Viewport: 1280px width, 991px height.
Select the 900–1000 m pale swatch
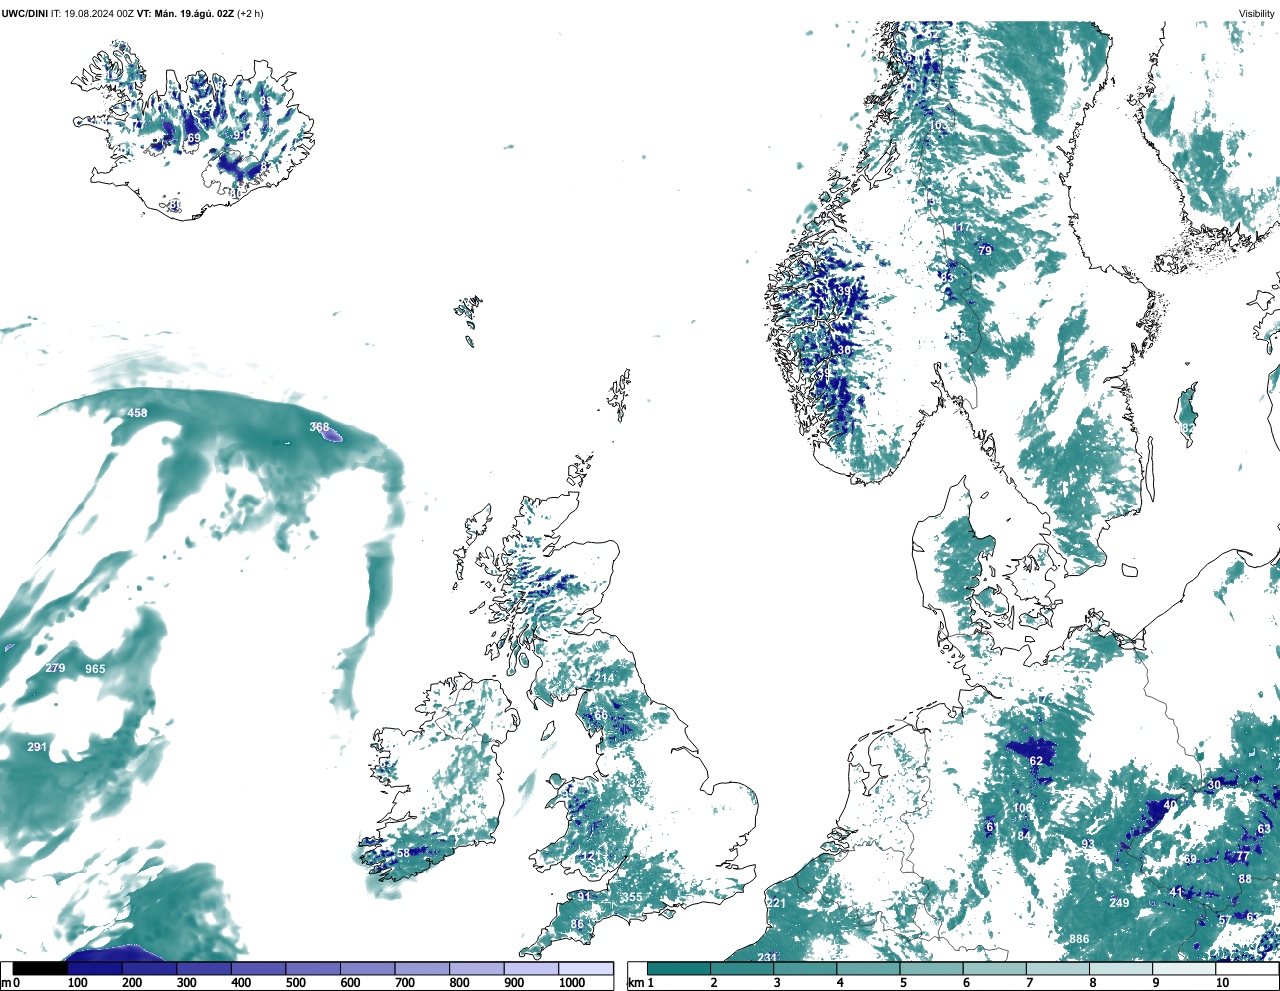coord(531,968)
